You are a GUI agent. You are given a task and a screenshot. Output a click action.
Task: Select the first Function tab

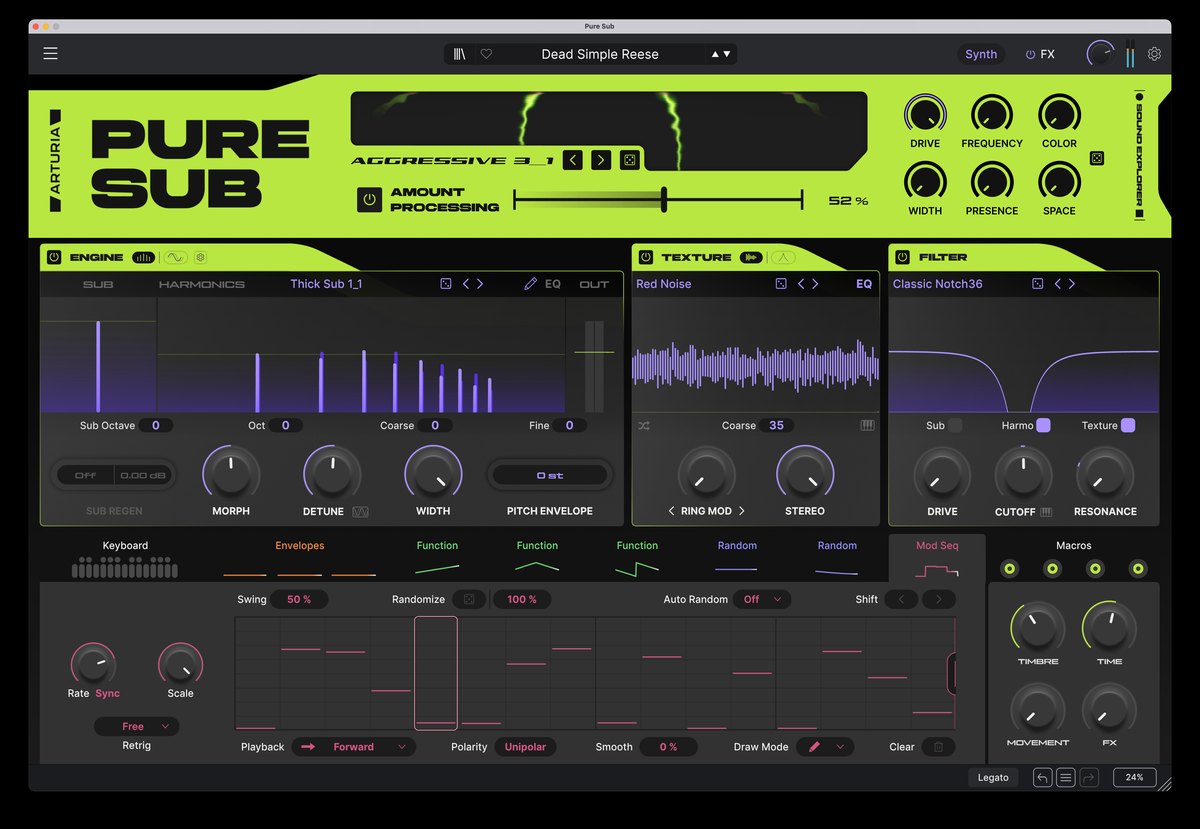pos(437,560)
